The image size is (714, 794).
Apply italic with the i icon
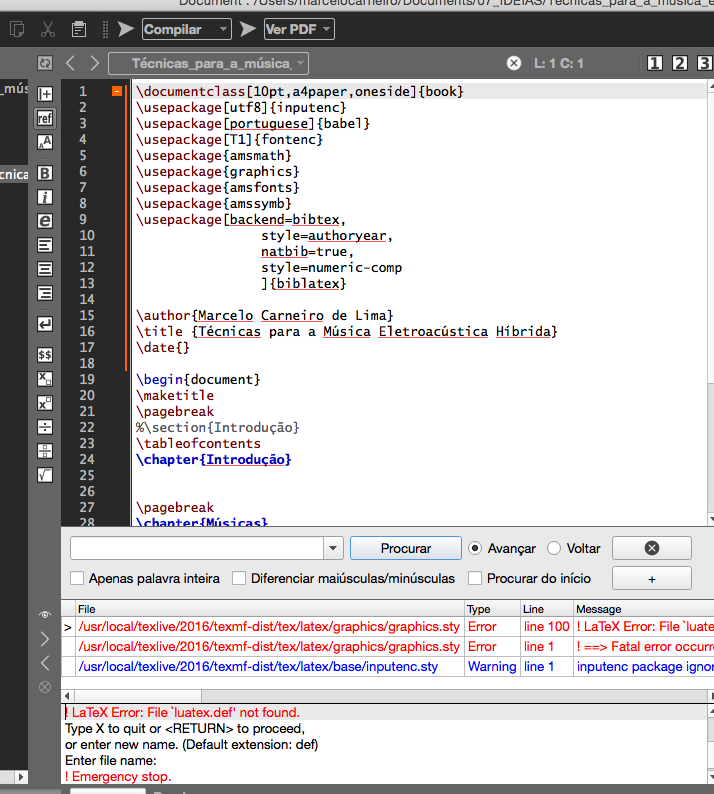click(45, 197)
